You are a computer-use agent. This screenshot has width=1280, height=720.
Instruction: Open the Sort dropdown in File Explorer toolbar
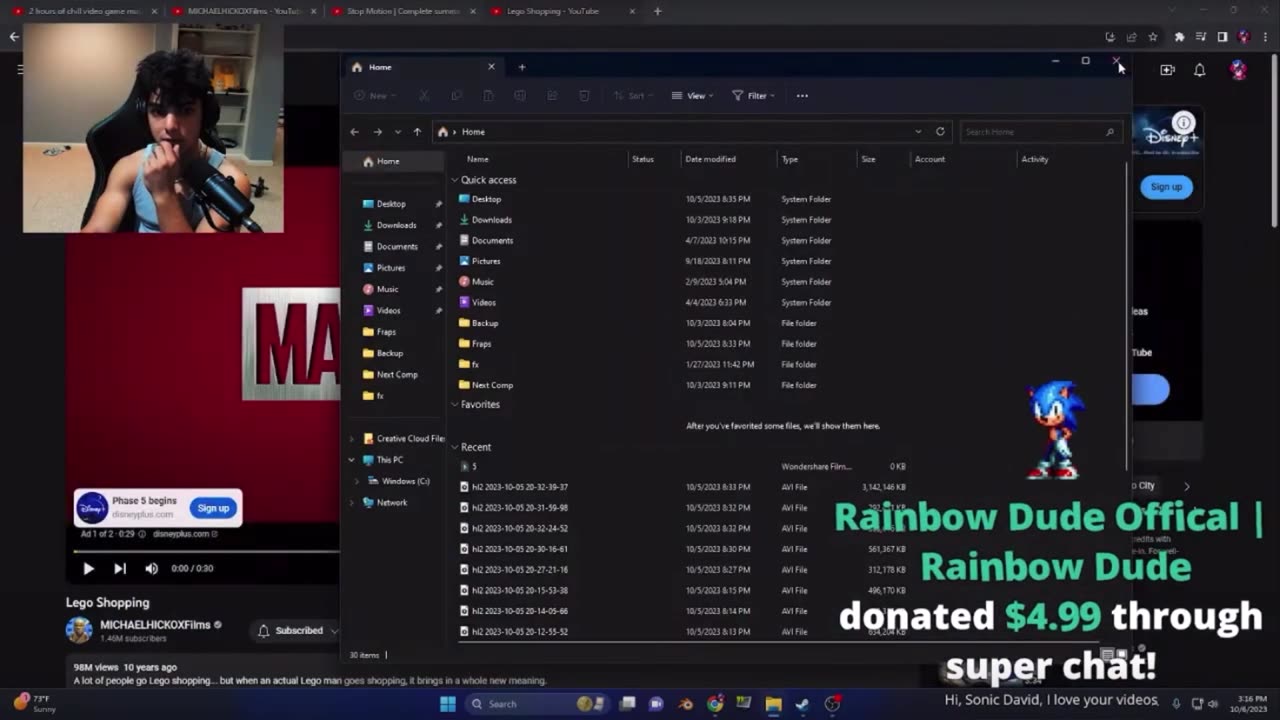click(x=632, y=96)
